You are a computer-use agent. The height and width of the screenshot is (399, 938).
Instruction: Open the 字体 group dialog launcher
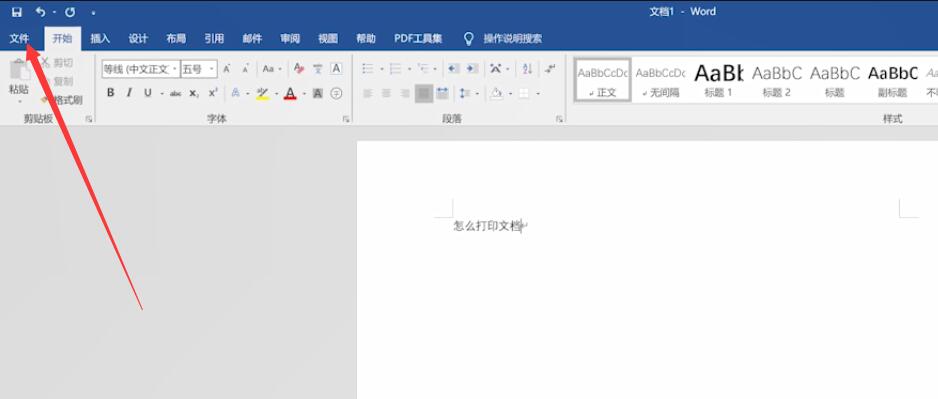coord(346,119)
